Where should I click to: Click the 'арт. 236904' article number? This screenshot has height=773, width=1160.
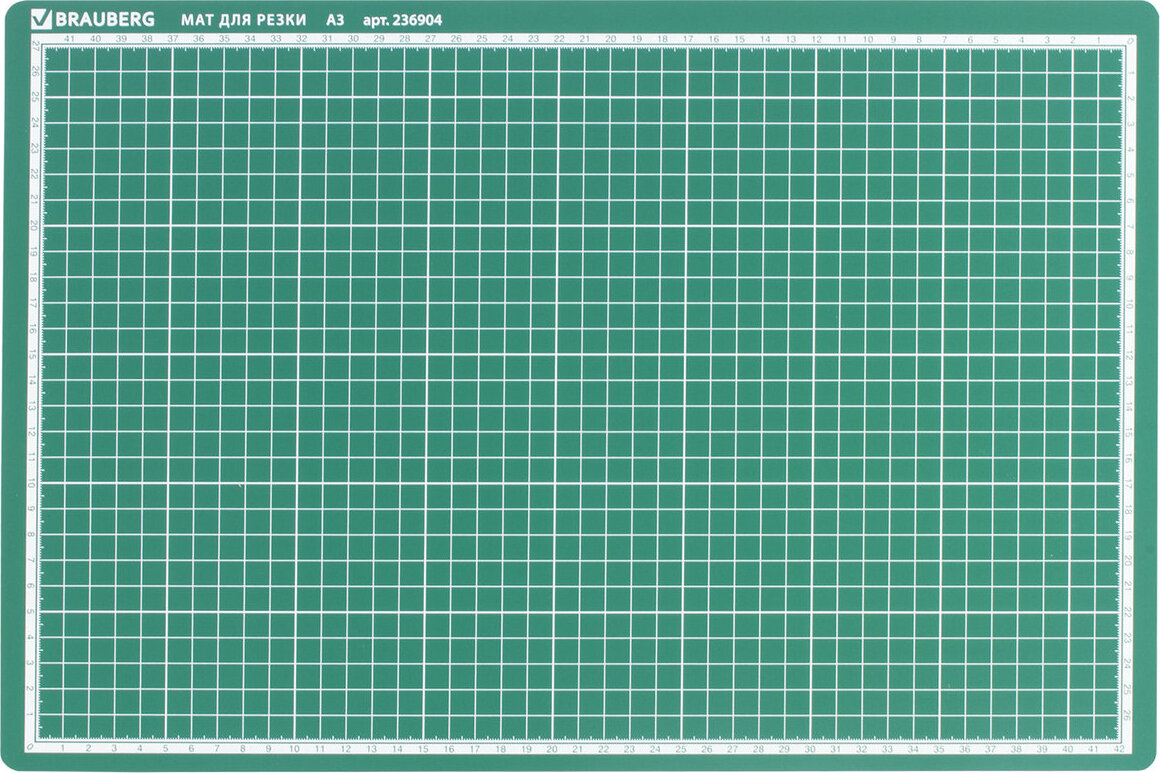402,20
